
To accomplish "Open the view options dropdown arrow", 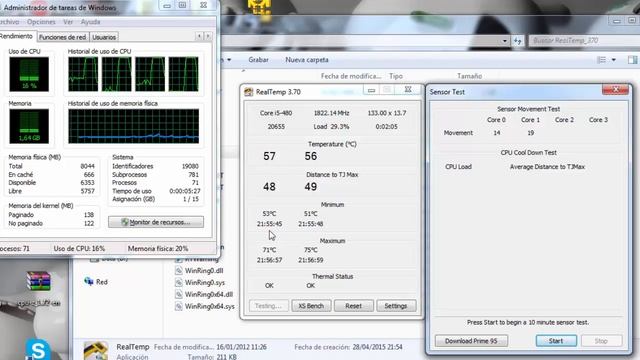I will coord(613,60).
